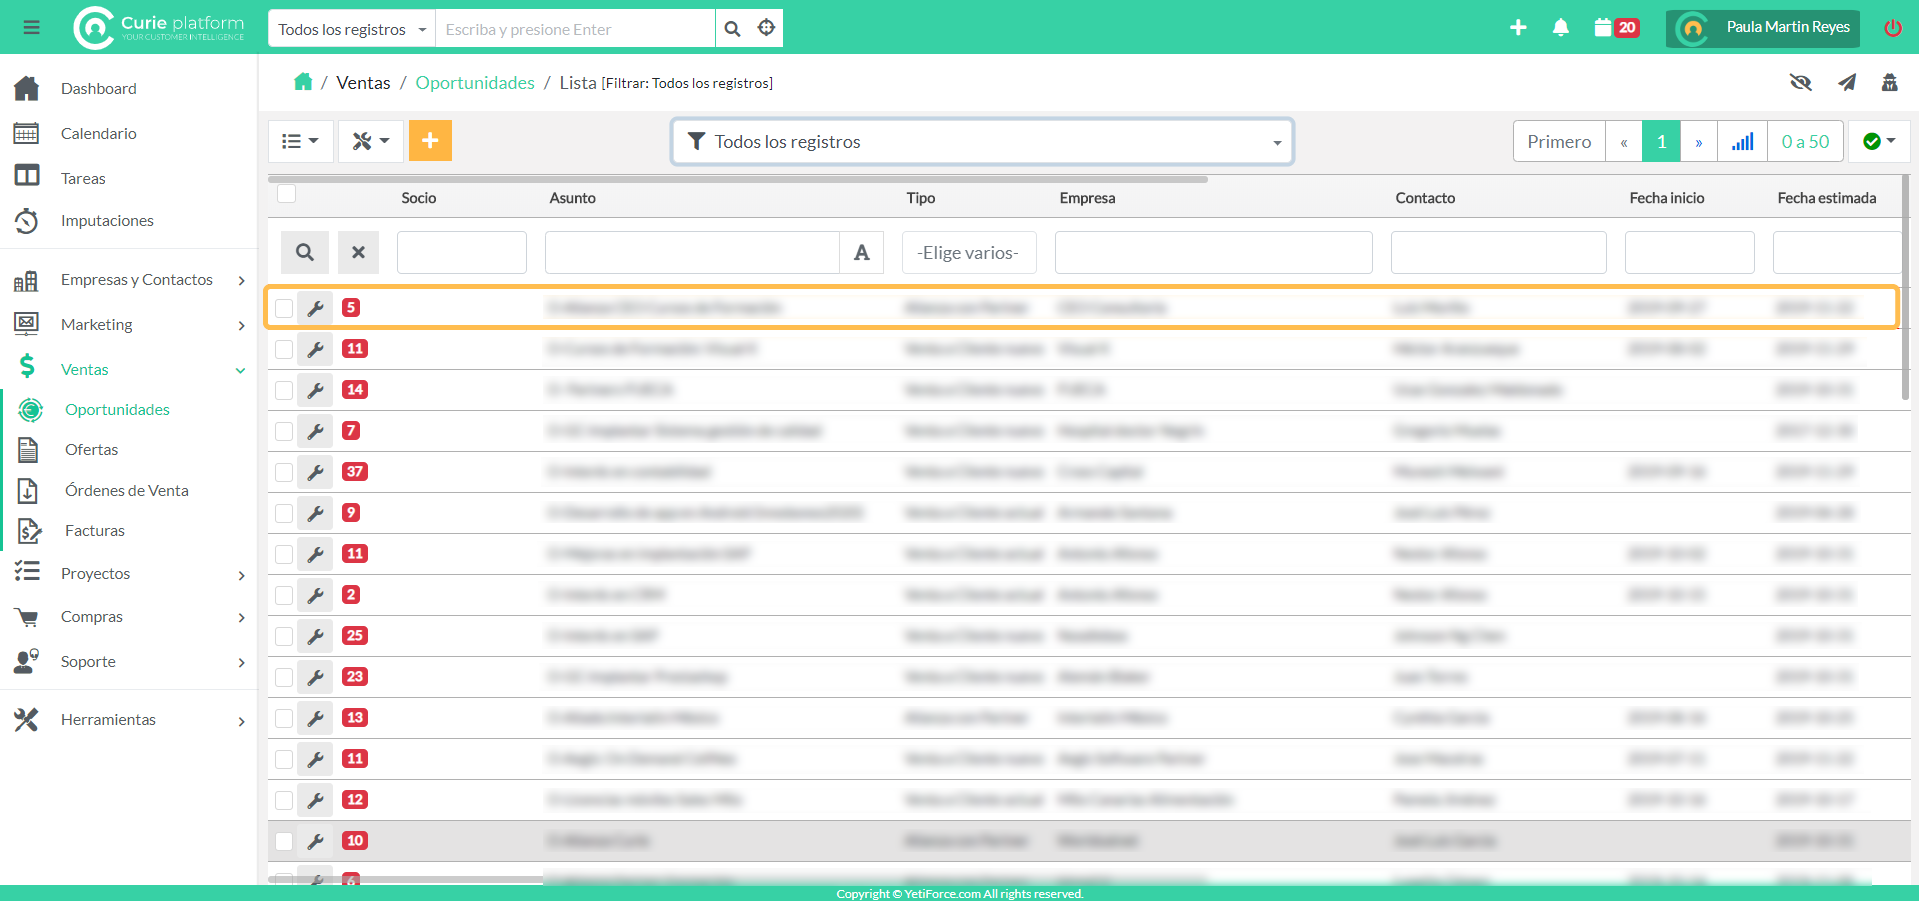The height and width of the screenshot is (901, 1919).
Task: Click the bar chart record count icon
Action: coord(1742,142)
